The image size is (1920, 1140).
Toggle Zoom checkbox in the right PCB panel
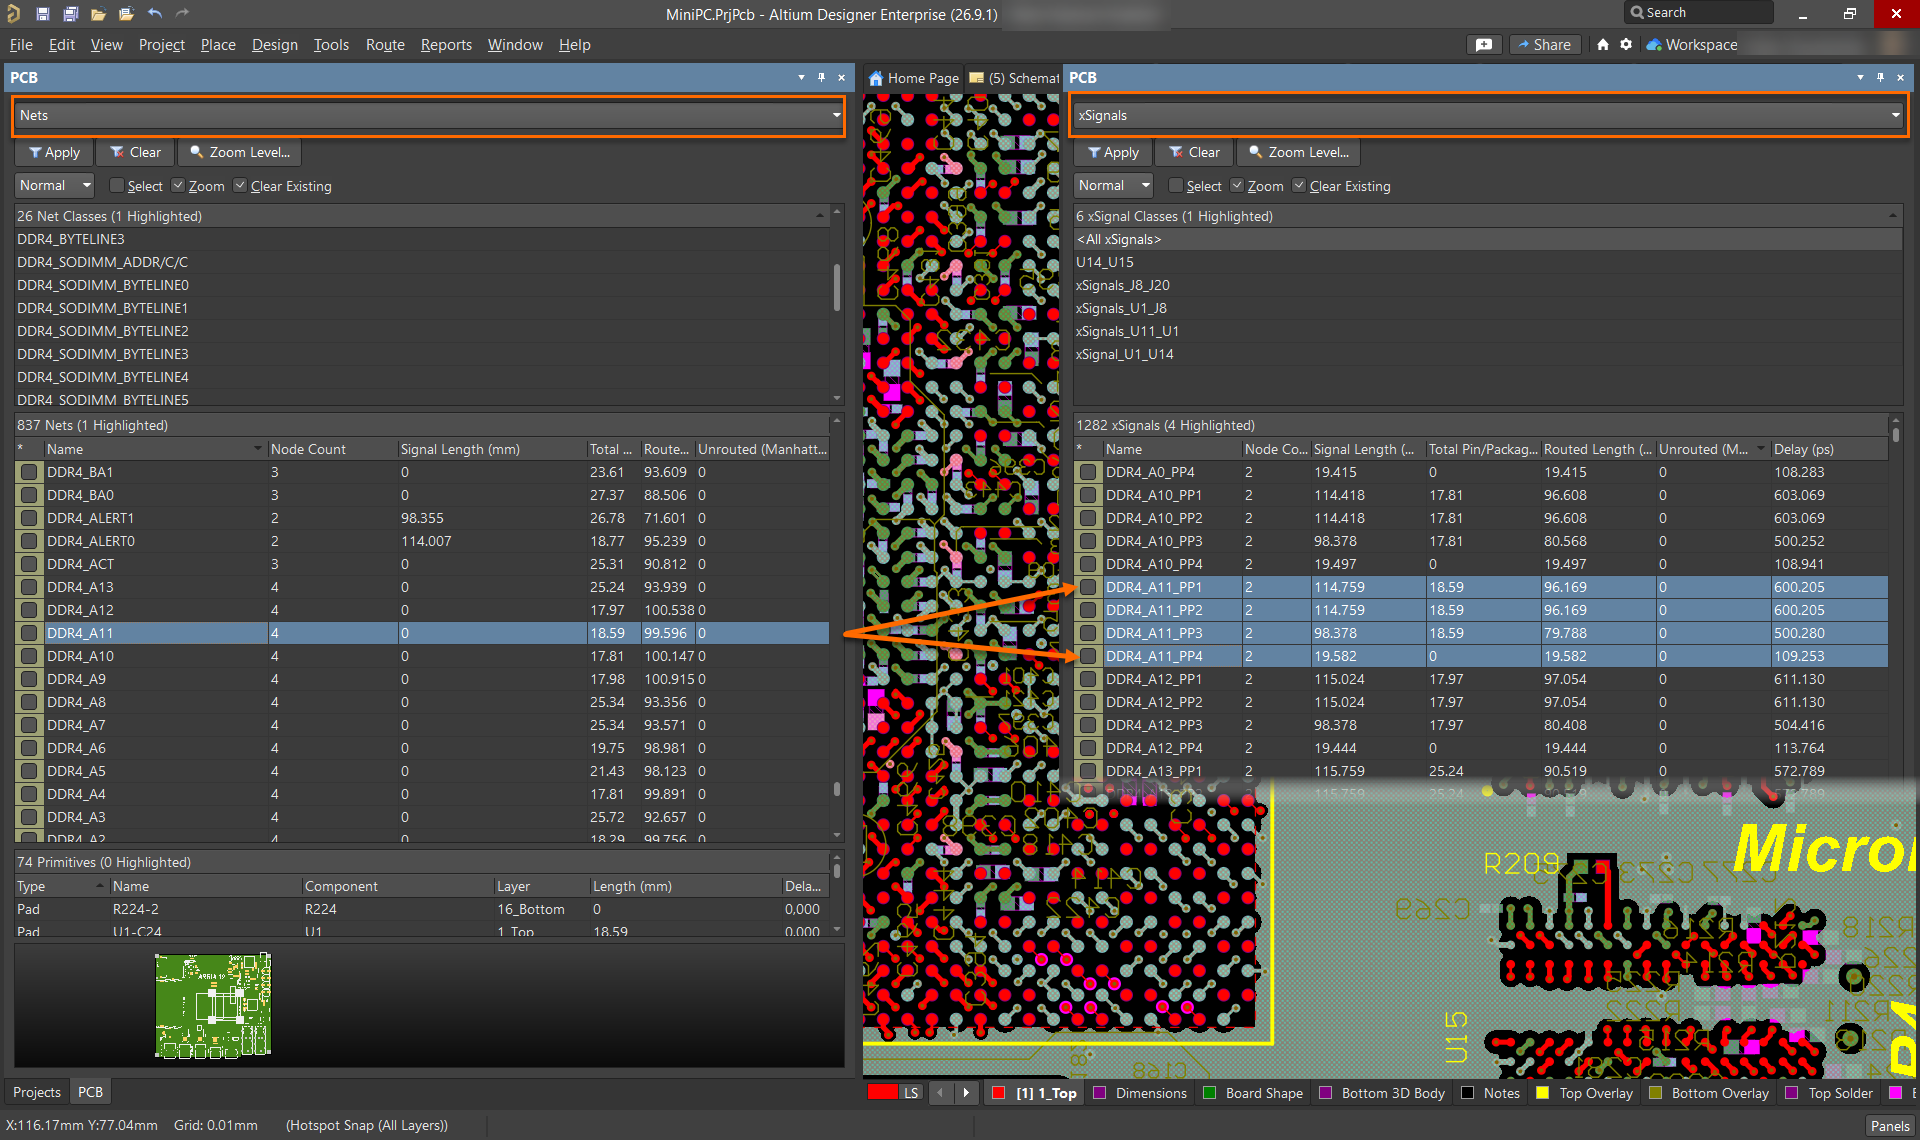click(1237, 186)
